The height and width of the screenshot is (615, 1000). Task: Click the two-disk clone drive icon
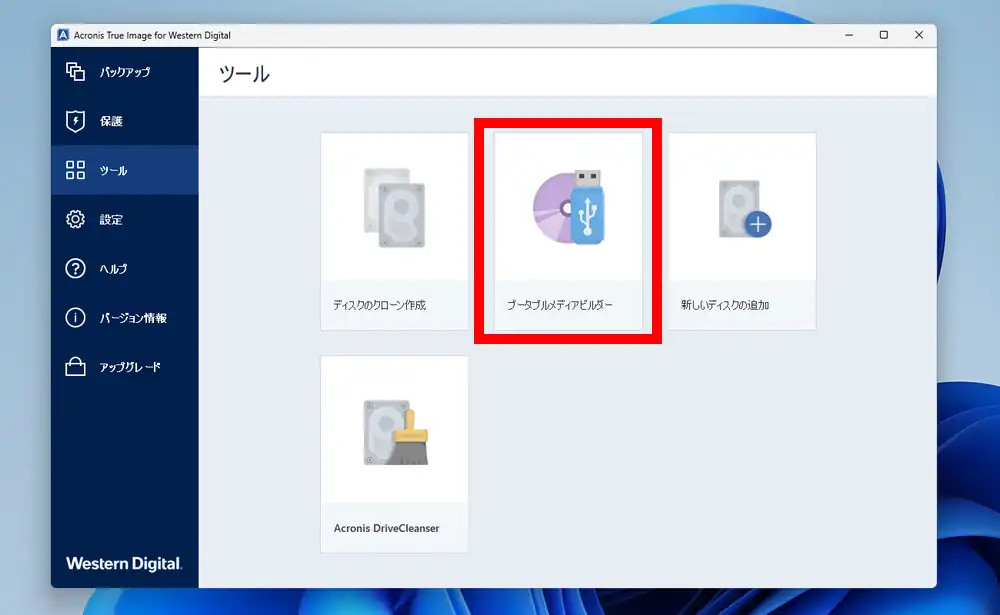tap(394, 207)
